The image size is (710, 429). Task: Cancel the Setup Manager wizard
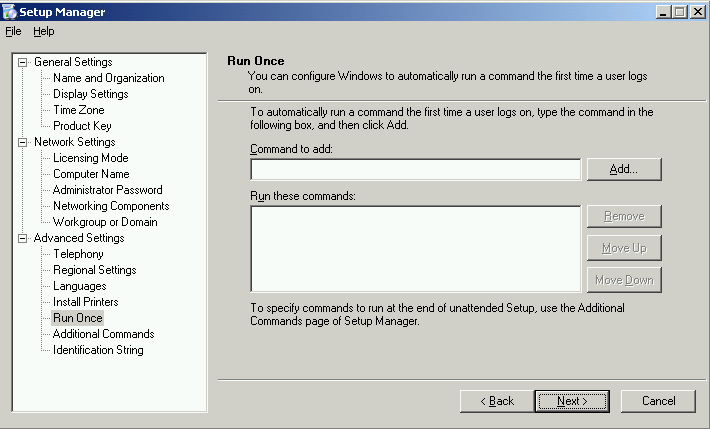pyautogui.click(x=658, y=401)
